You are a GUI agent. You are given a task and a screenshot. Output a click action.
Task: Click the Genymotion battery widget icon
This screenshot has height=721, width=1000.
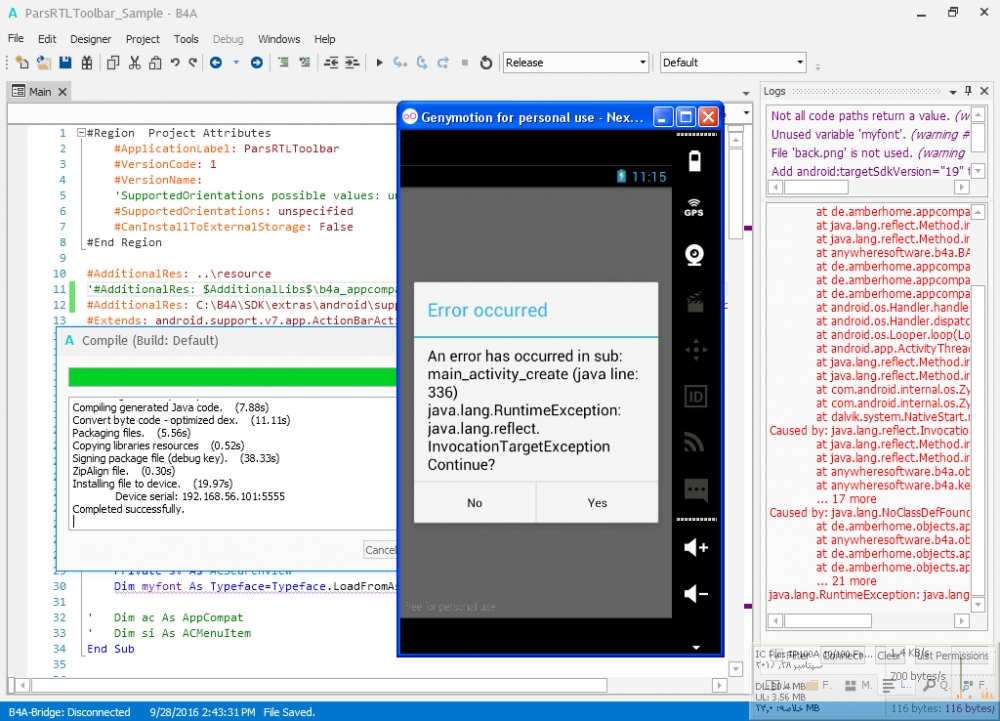coord(694,160)
